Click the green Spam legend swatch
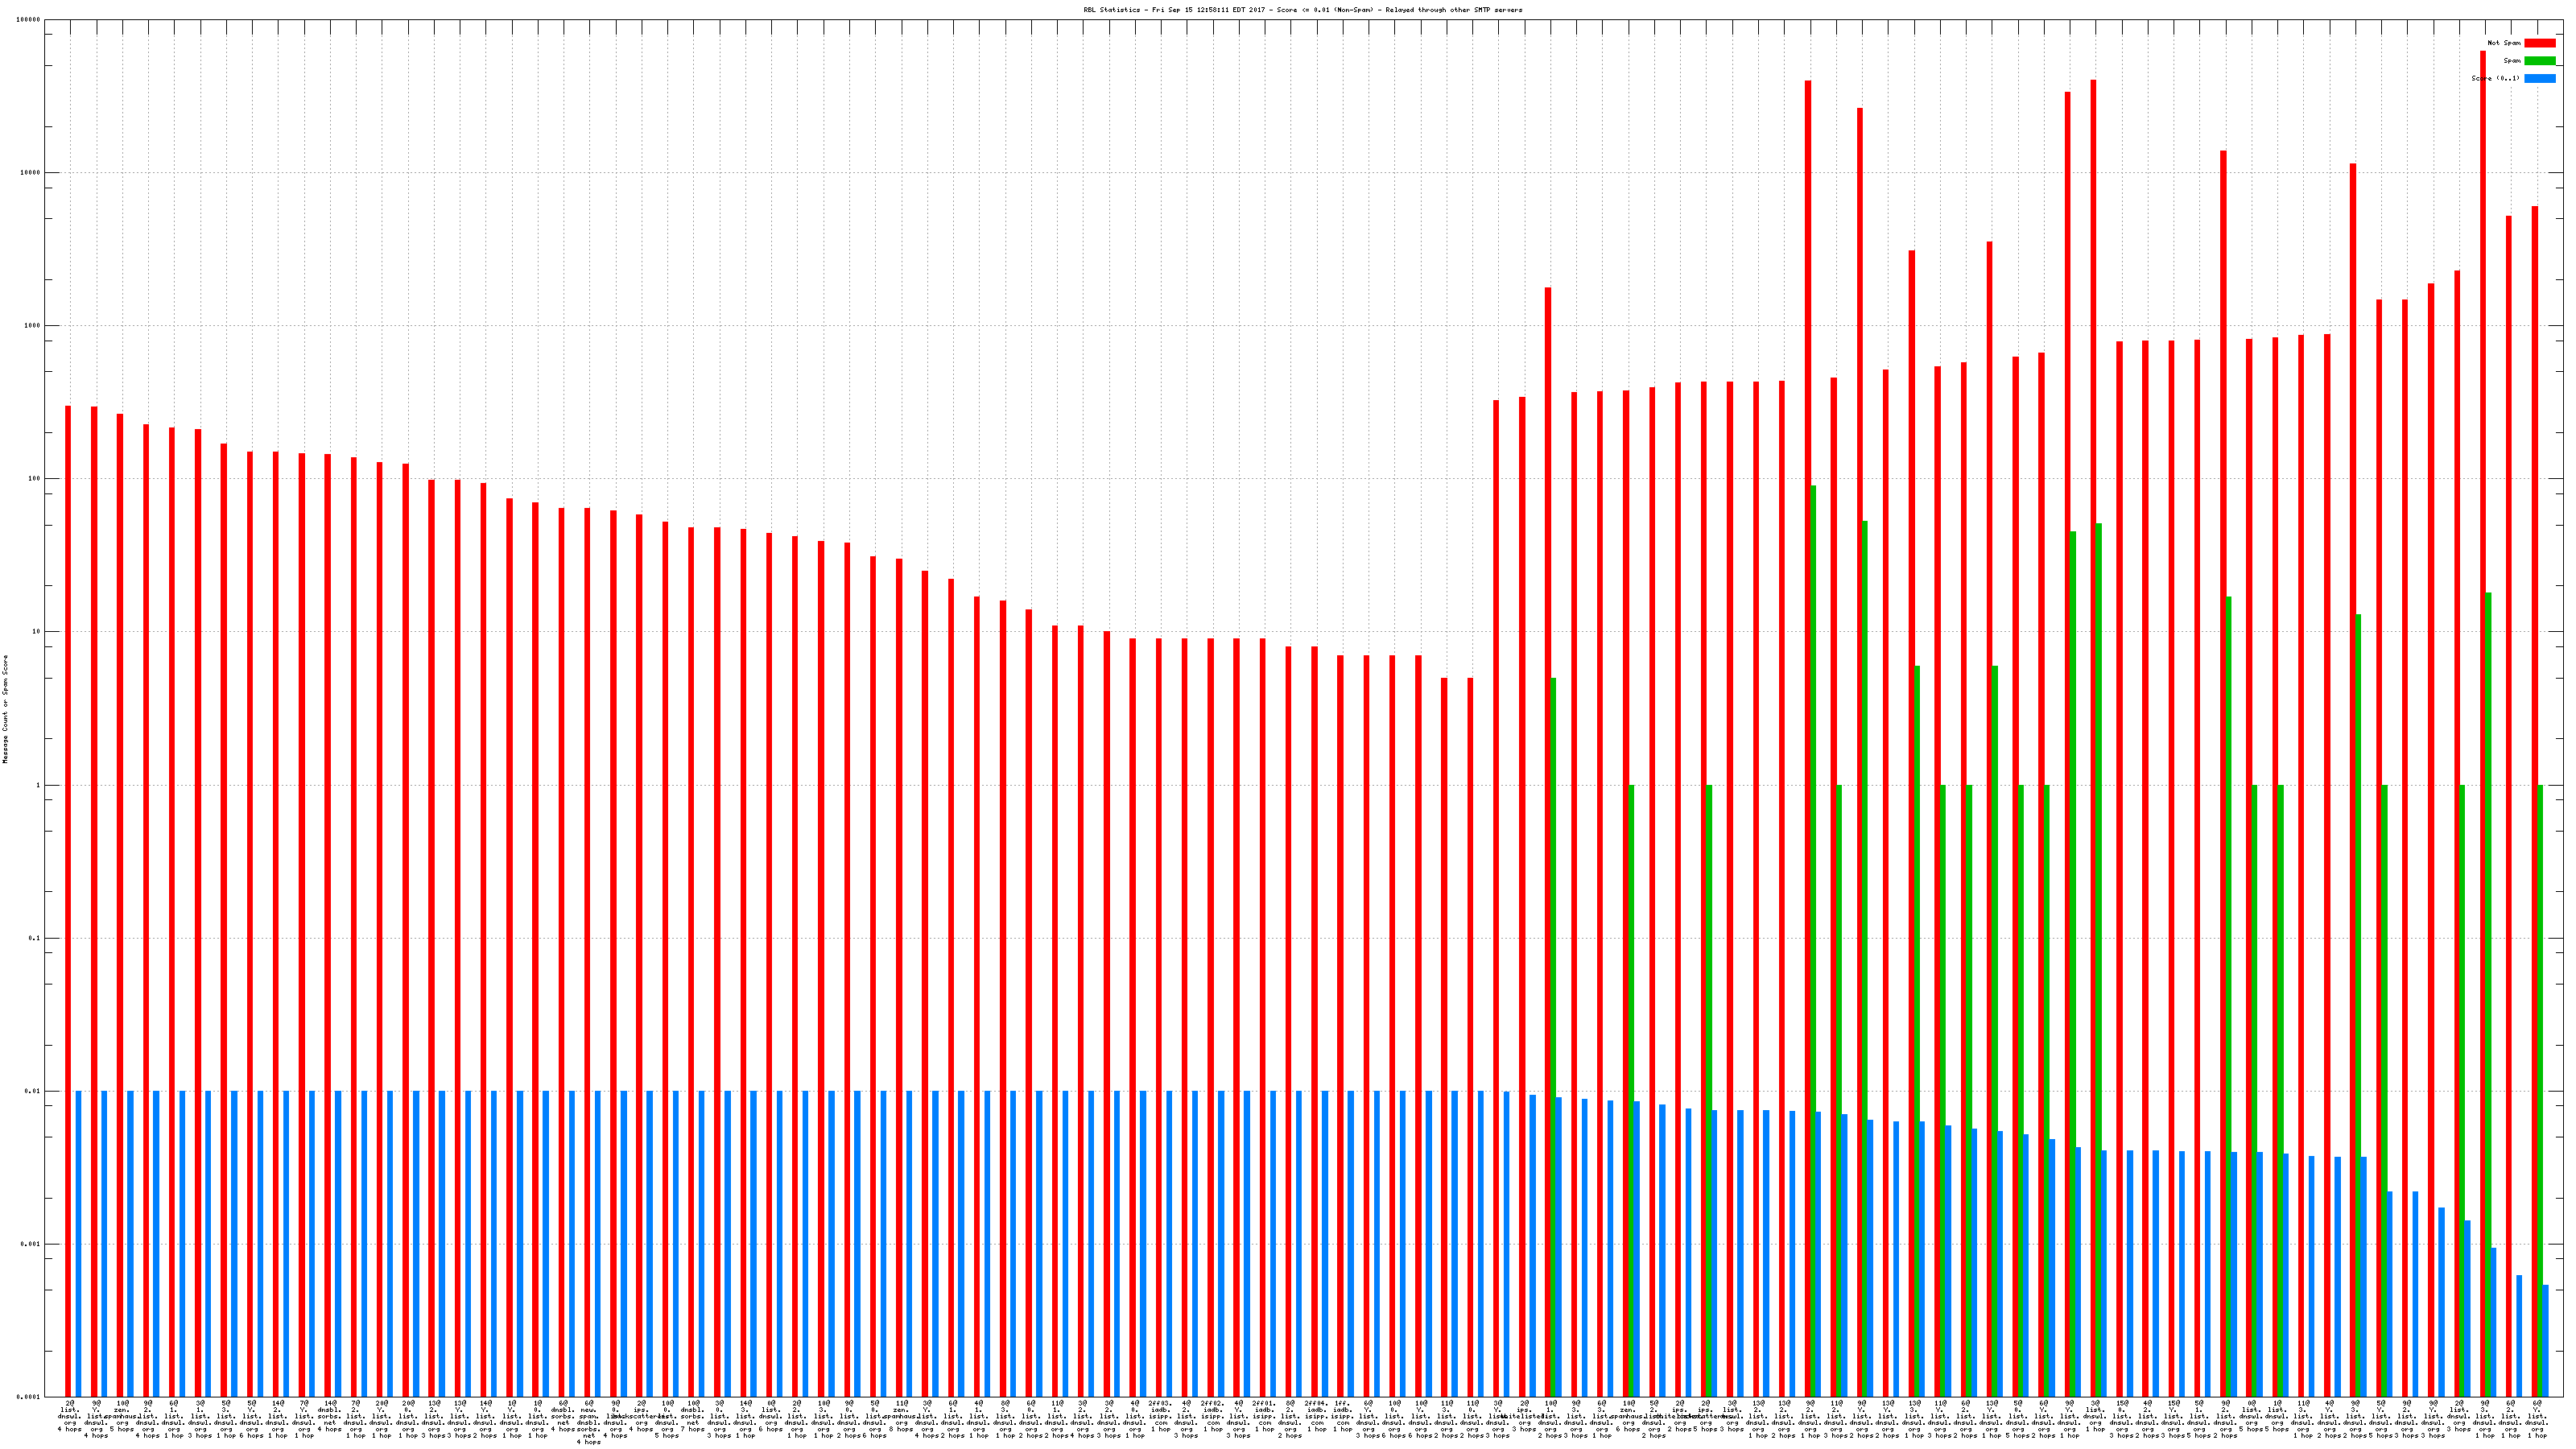Screen dimensions: 2576x1449 coord(2540,61)
